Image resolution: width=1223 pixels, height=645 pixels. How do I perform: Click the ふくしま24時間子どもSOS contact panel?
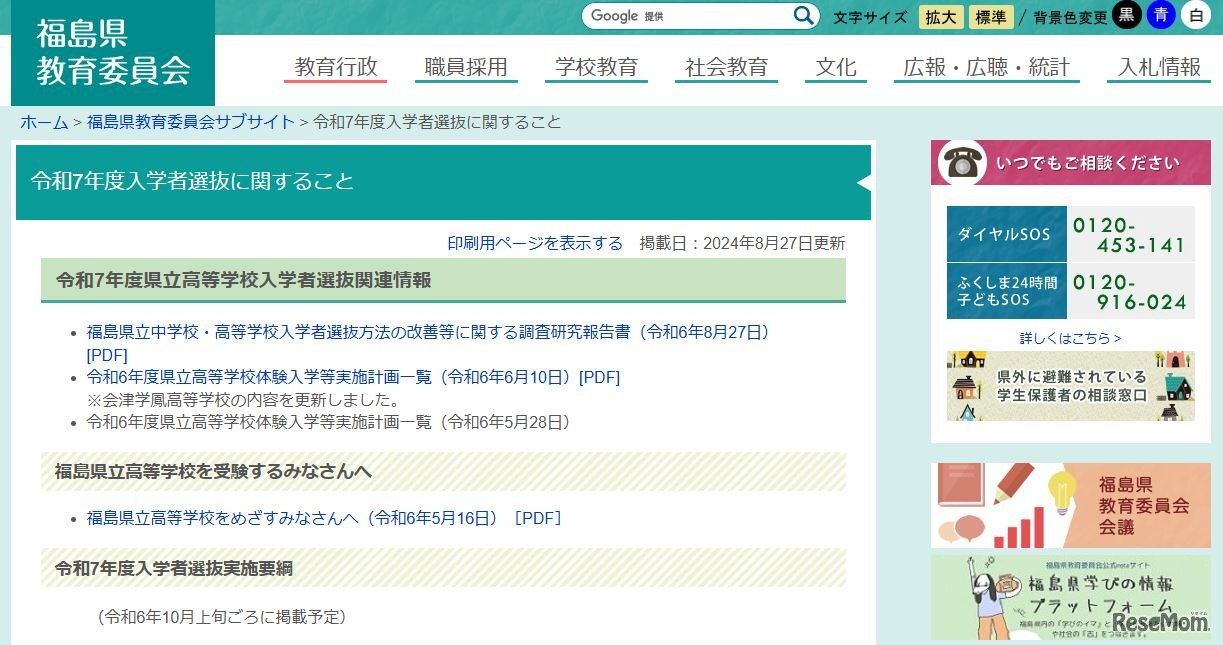click(x=1070, y=291)
